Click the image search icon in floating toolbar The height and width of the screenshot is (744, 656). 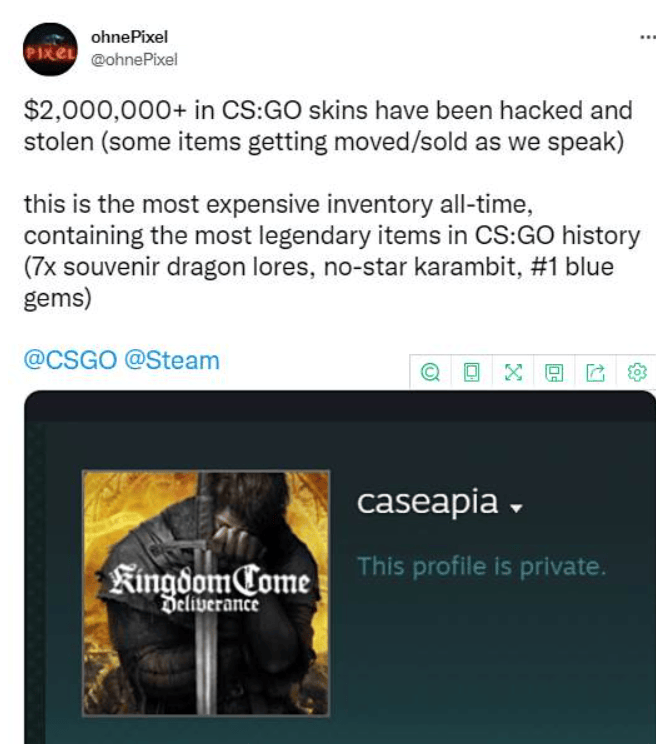pos(430,372)
